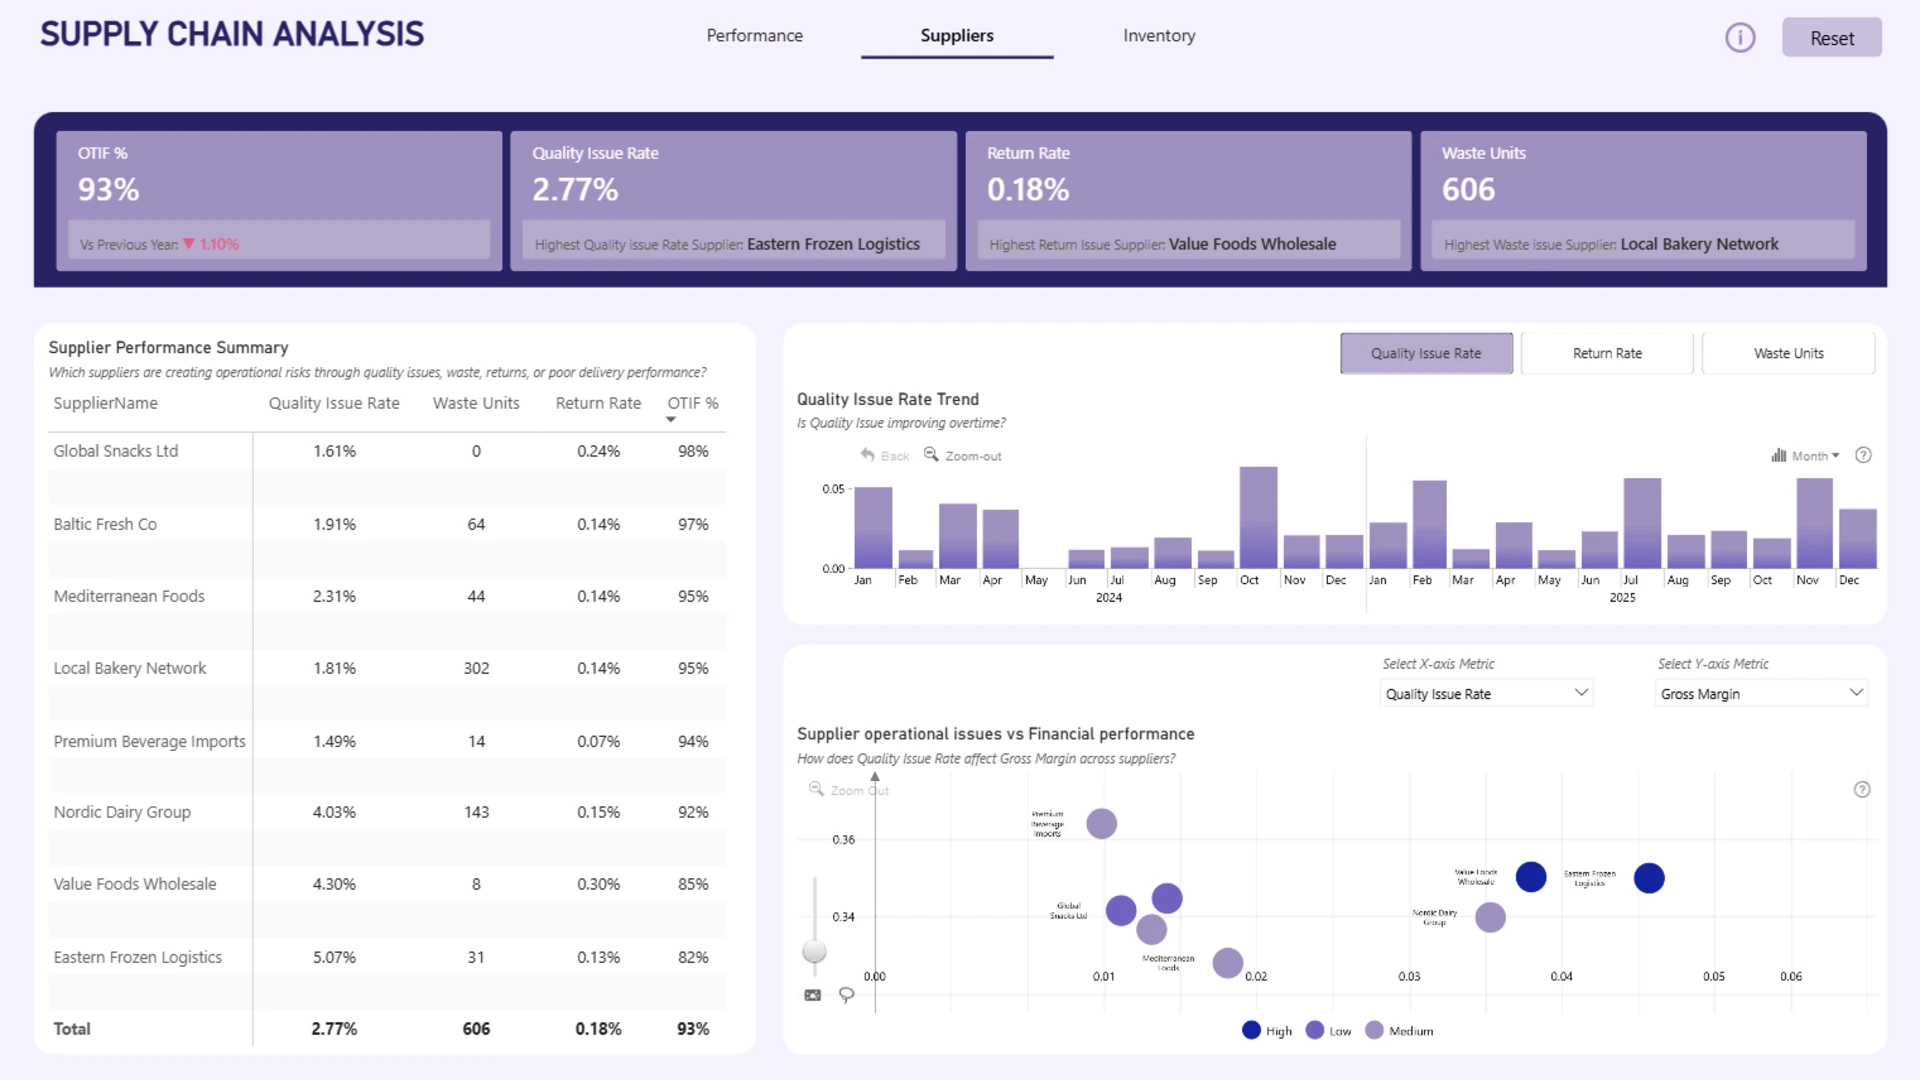Open the Select Y-axis Metric dropdown

(1761, 693)
